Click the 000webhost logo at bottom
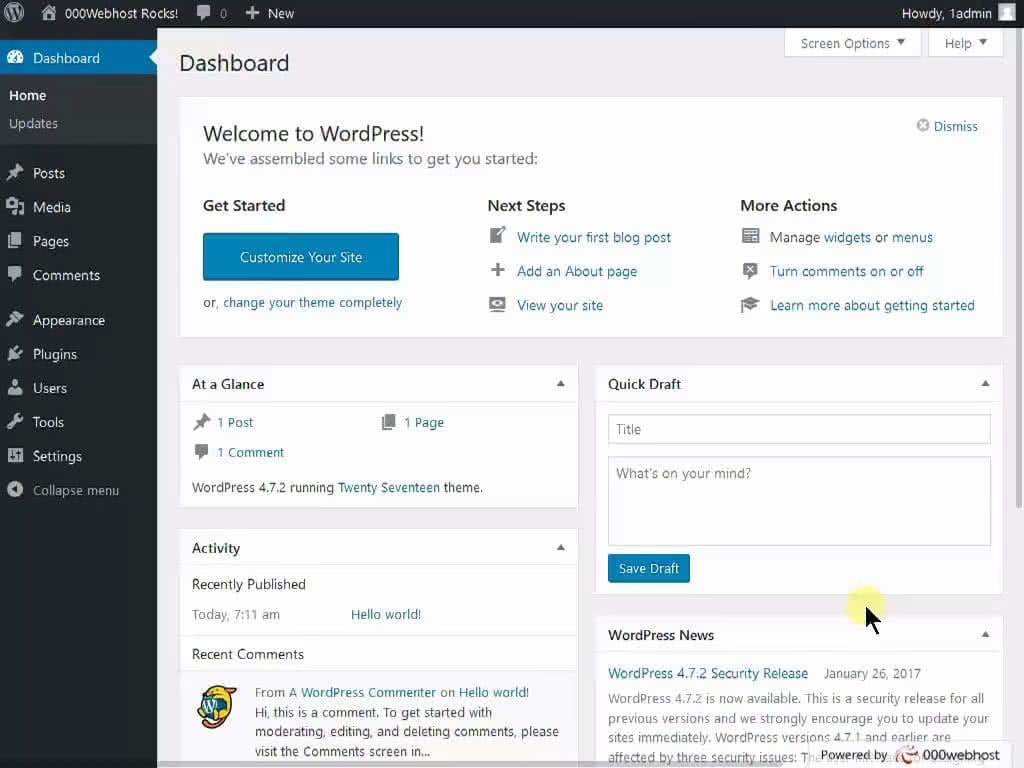 [x=947, y=755]
